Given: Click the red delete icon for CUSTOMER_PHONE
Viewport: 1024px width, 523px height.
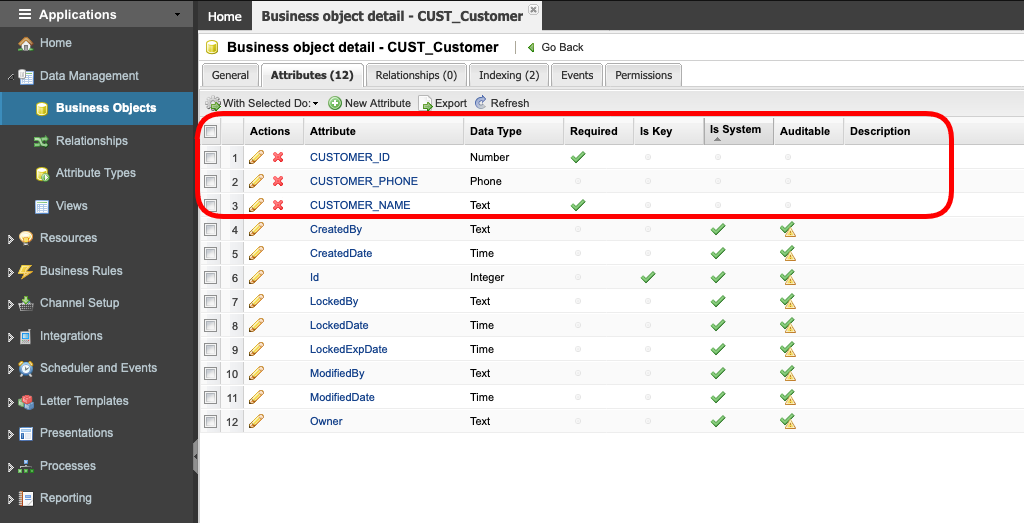Looking at the screenshot, I should [278, 181].
